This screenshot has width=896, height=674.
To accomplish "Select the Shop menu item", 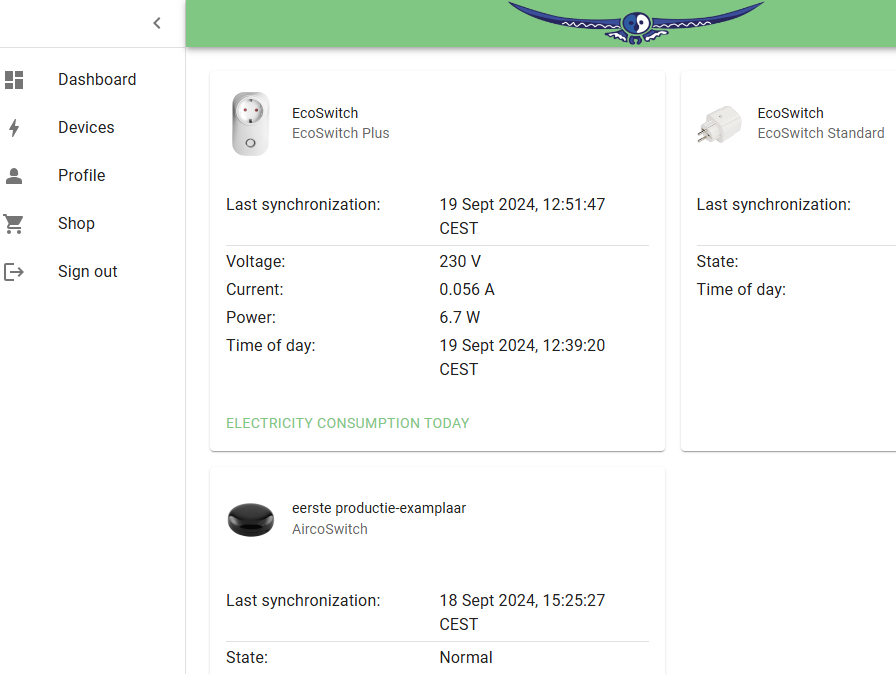I will click(x=76, y=224).
